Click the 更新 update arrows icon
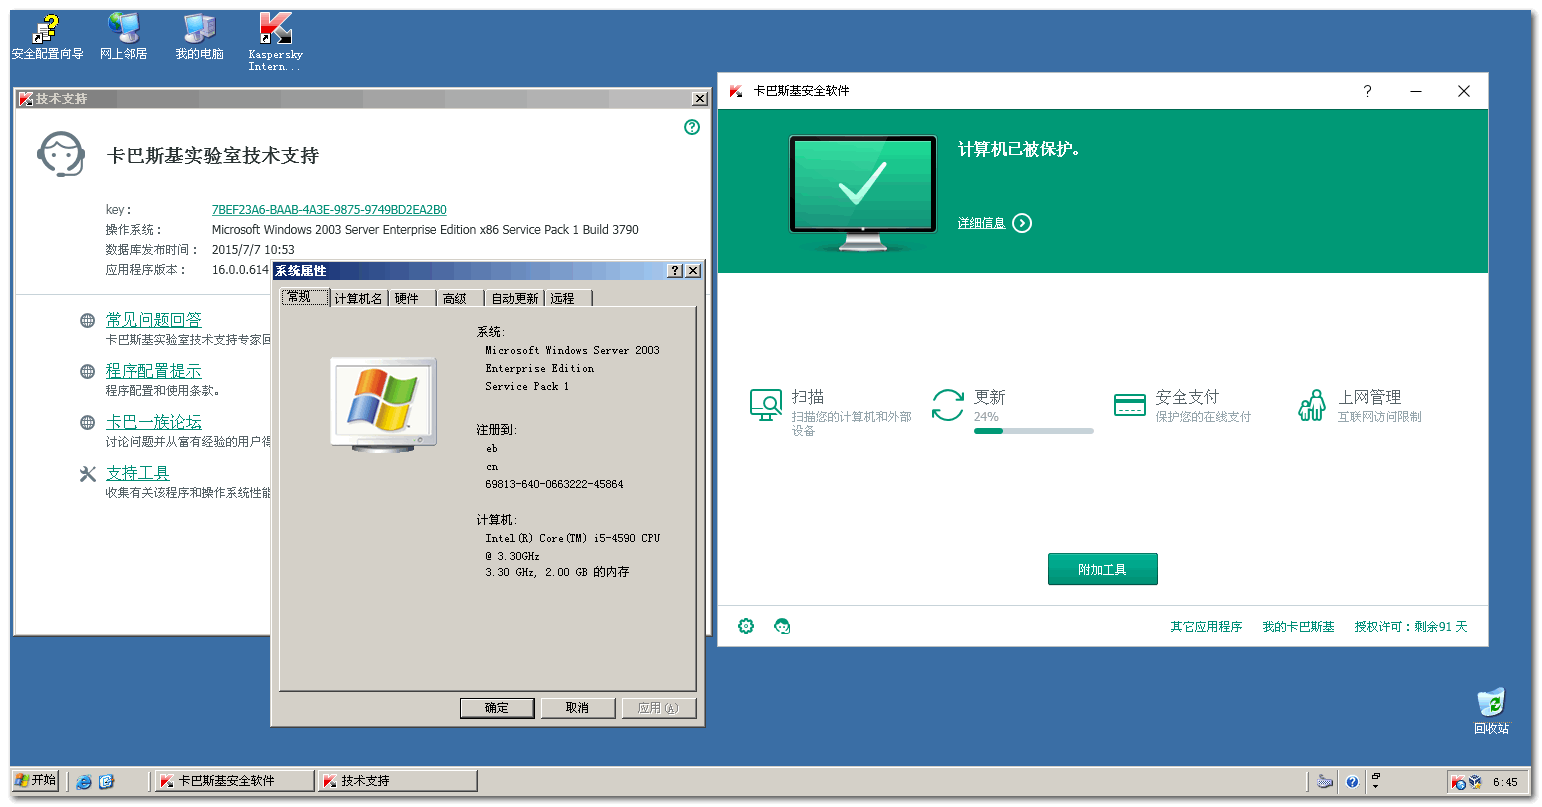Image resolution: width=1542 pixels, height=807 pixels. coord(947,405)
